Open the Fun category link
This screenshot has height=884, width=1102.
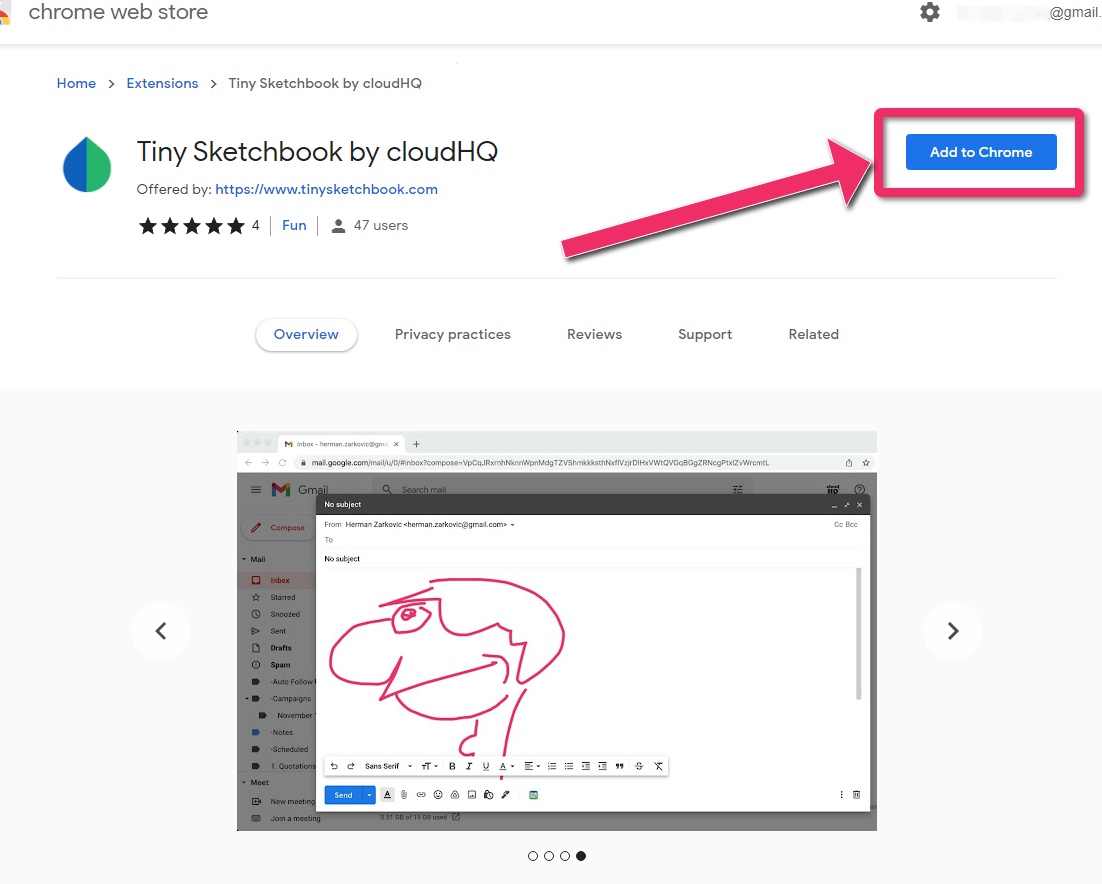click(294, 226)
